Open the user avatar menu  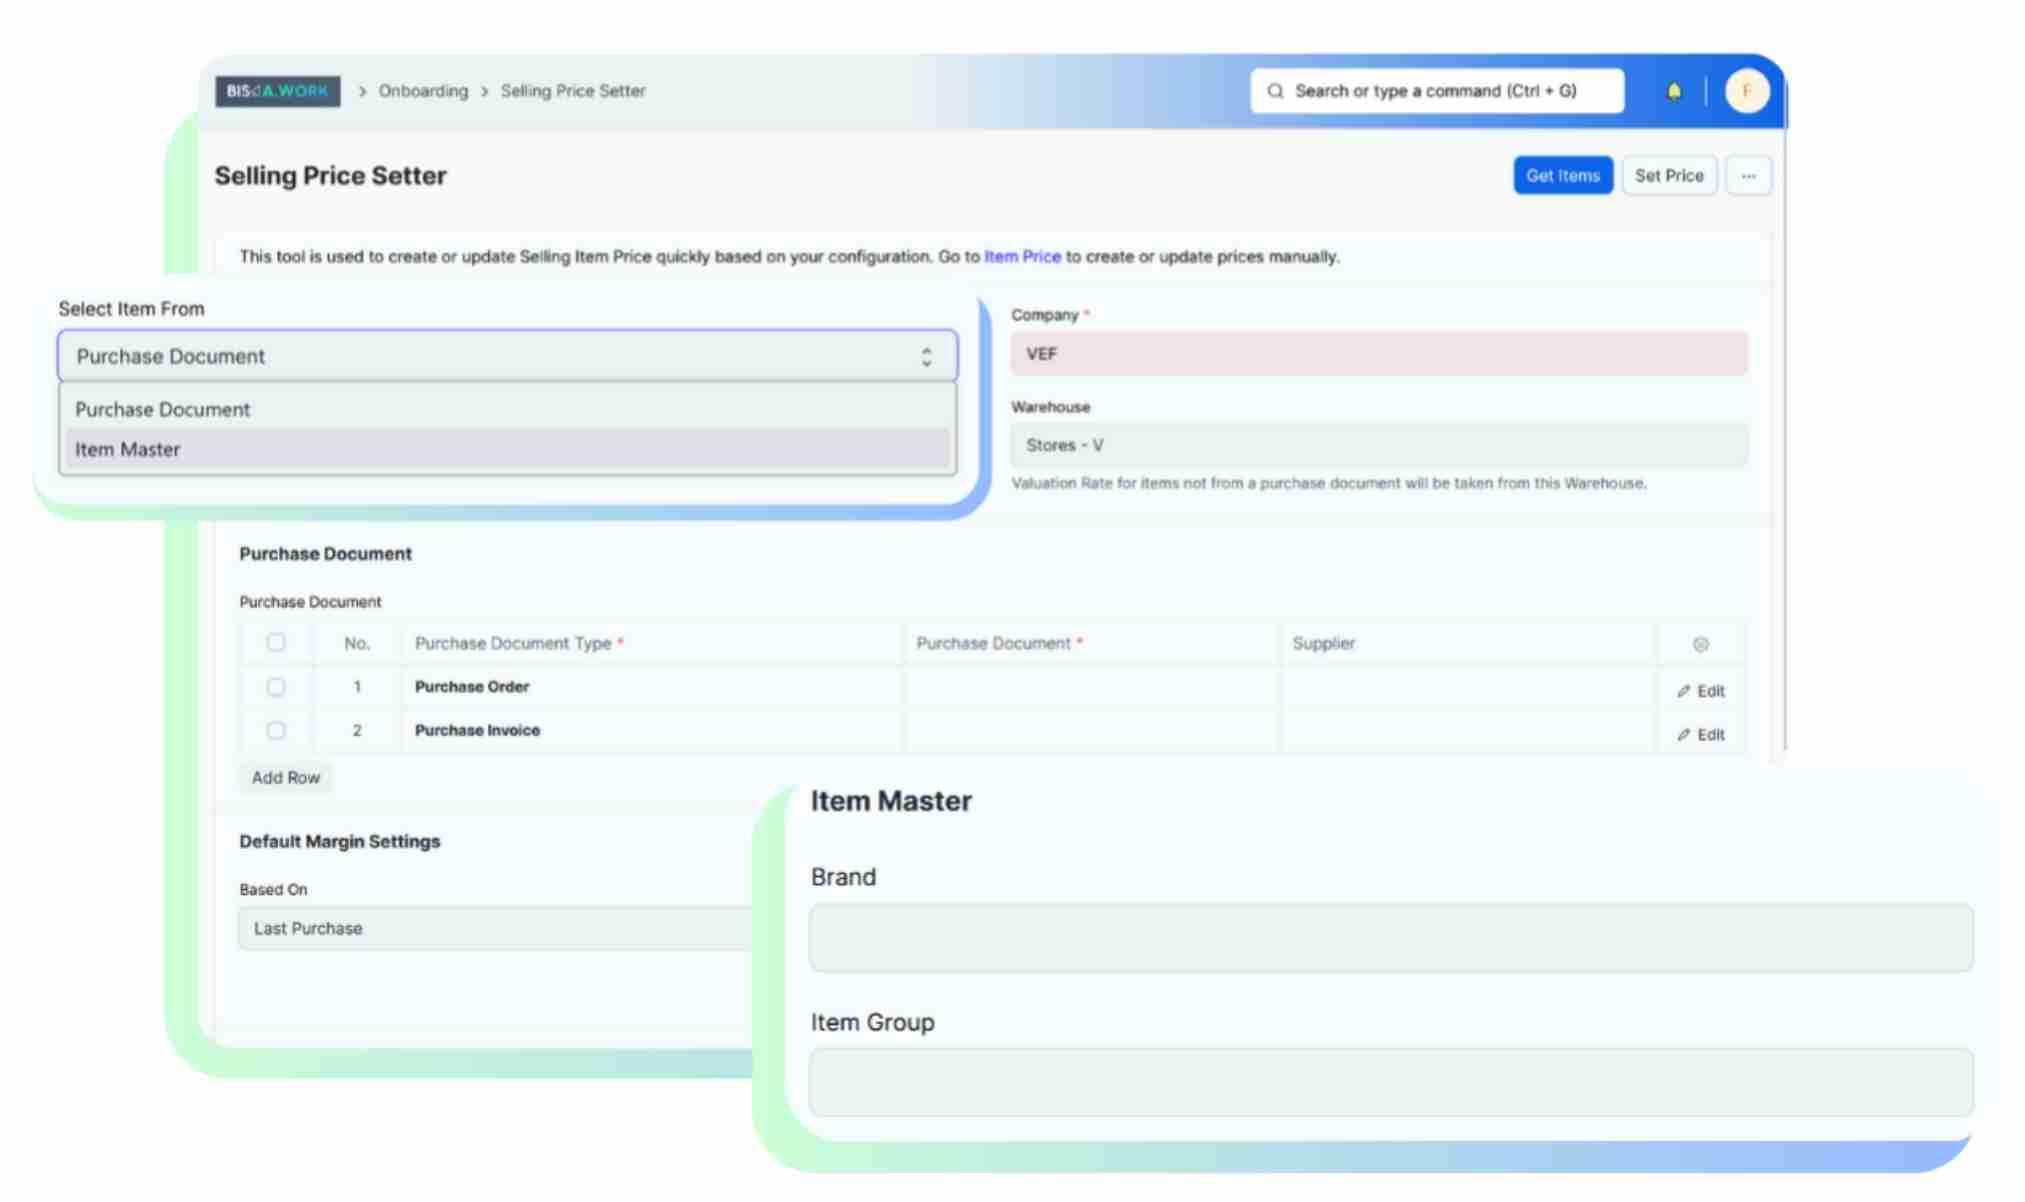(x=1746, y=91)
